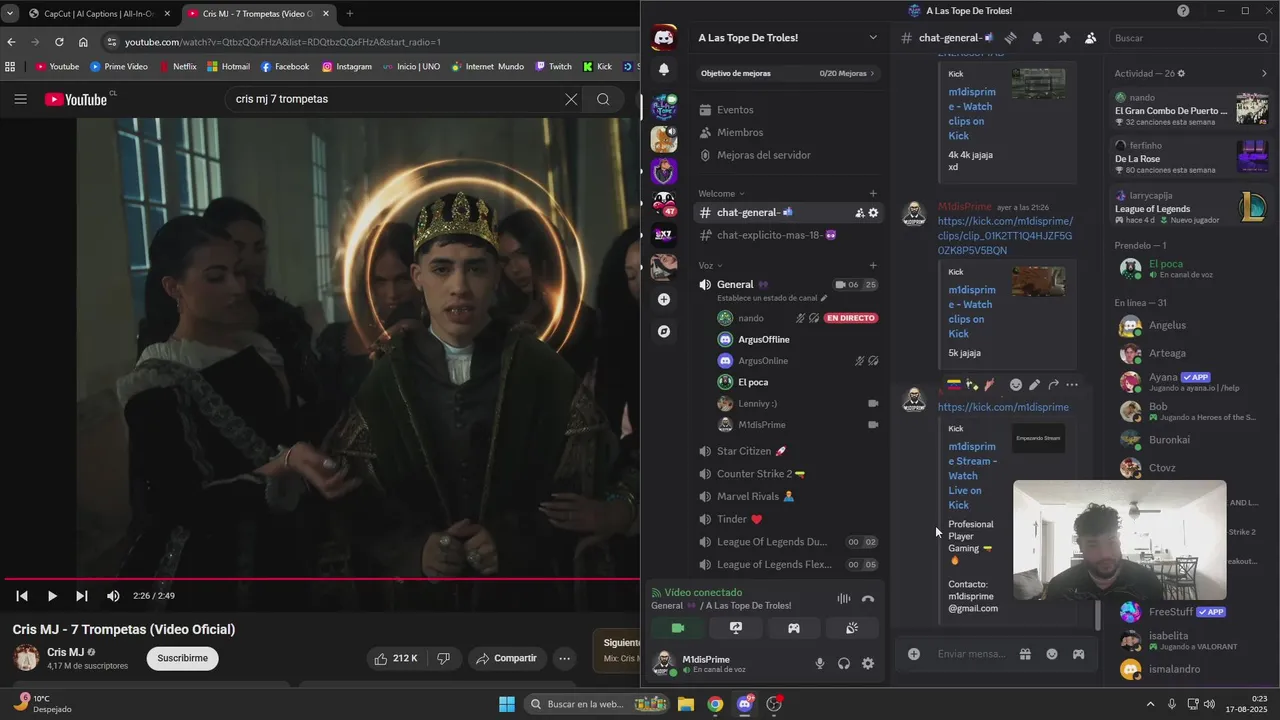Screen dimensions: 1280x720
Task: Skip to next YouTube video
Action: 82,596
